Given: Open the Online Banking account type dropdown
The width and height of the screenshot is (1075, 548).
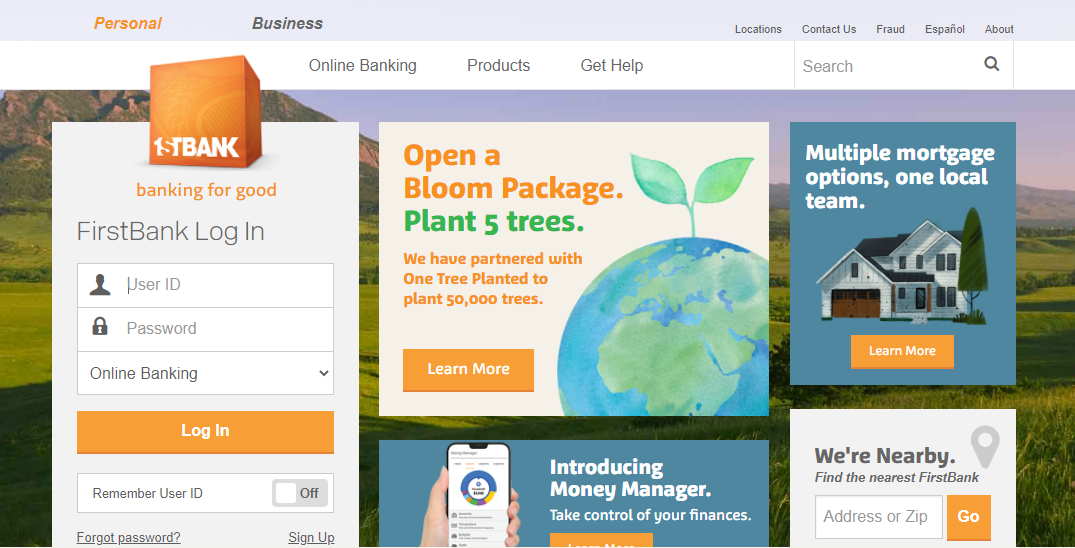Looking at the screenshot, I should [x=206, y=374].
